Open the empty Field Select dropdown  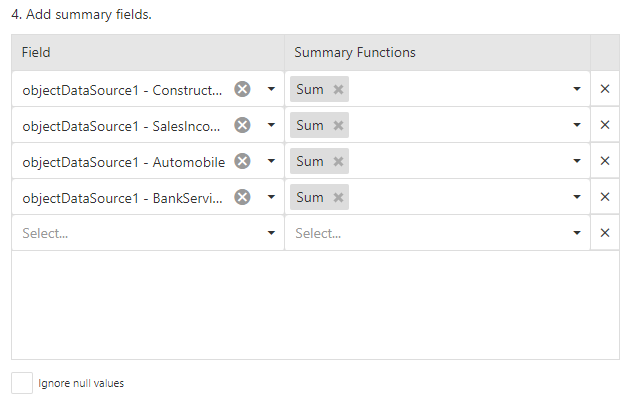pos(271,233)
